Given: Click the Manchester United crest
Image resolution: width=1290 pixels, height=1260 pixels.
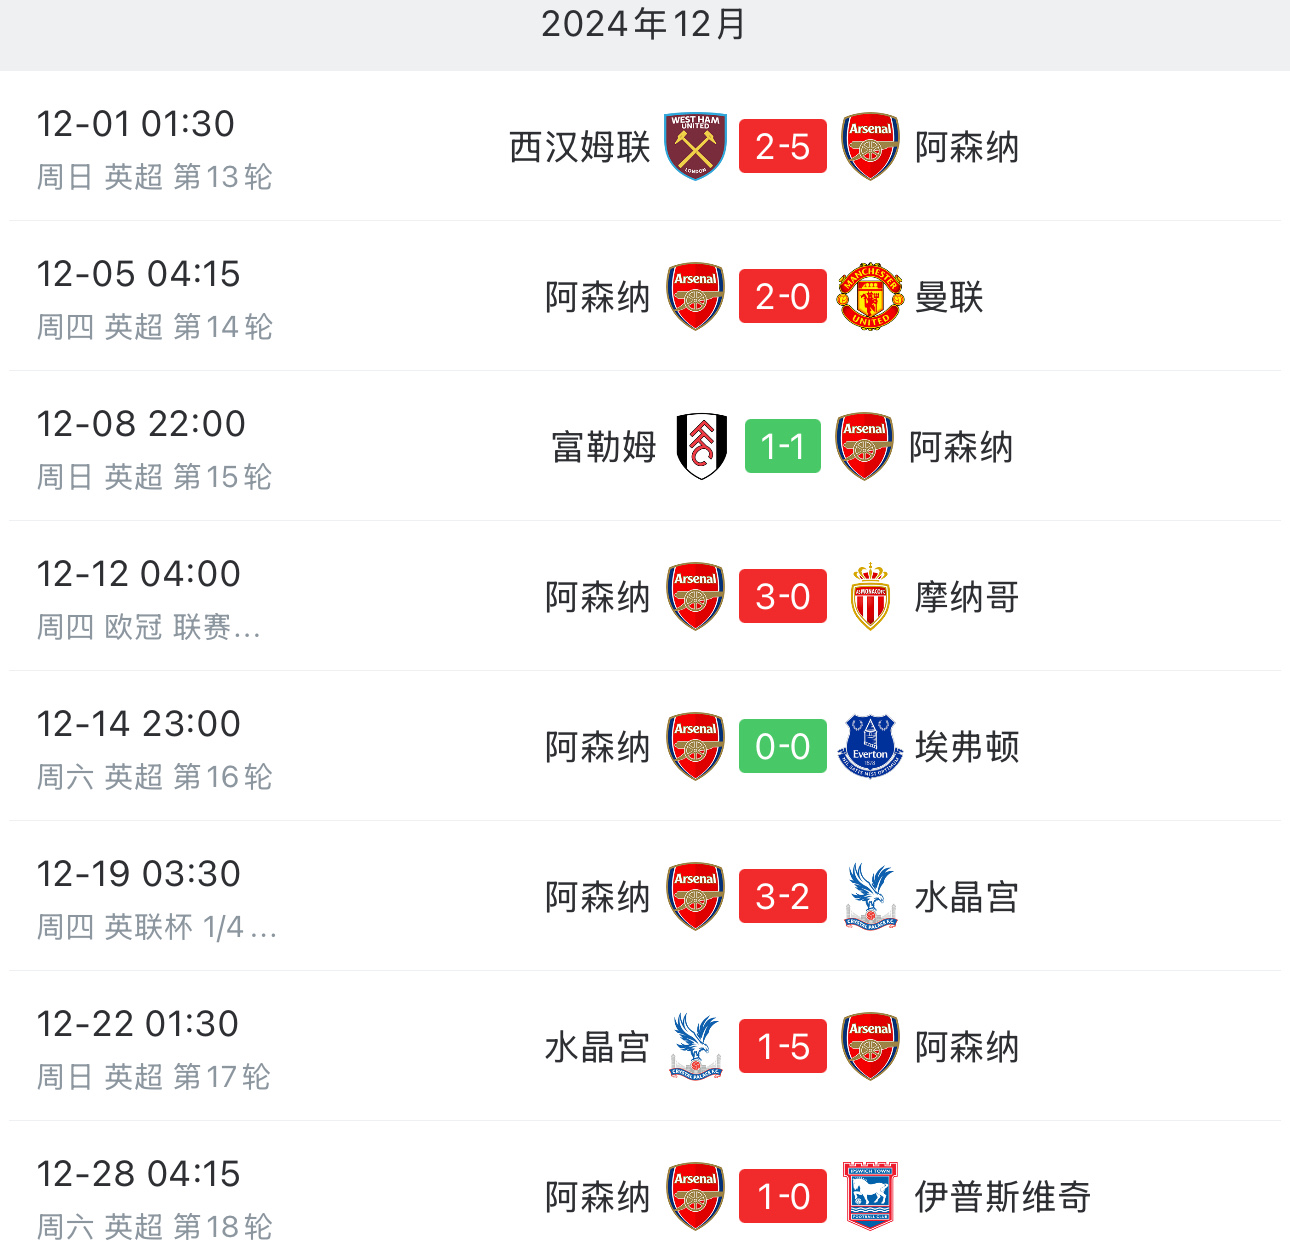Looking at the screenshot, I should pyautogui.click(x=870, y=296).
